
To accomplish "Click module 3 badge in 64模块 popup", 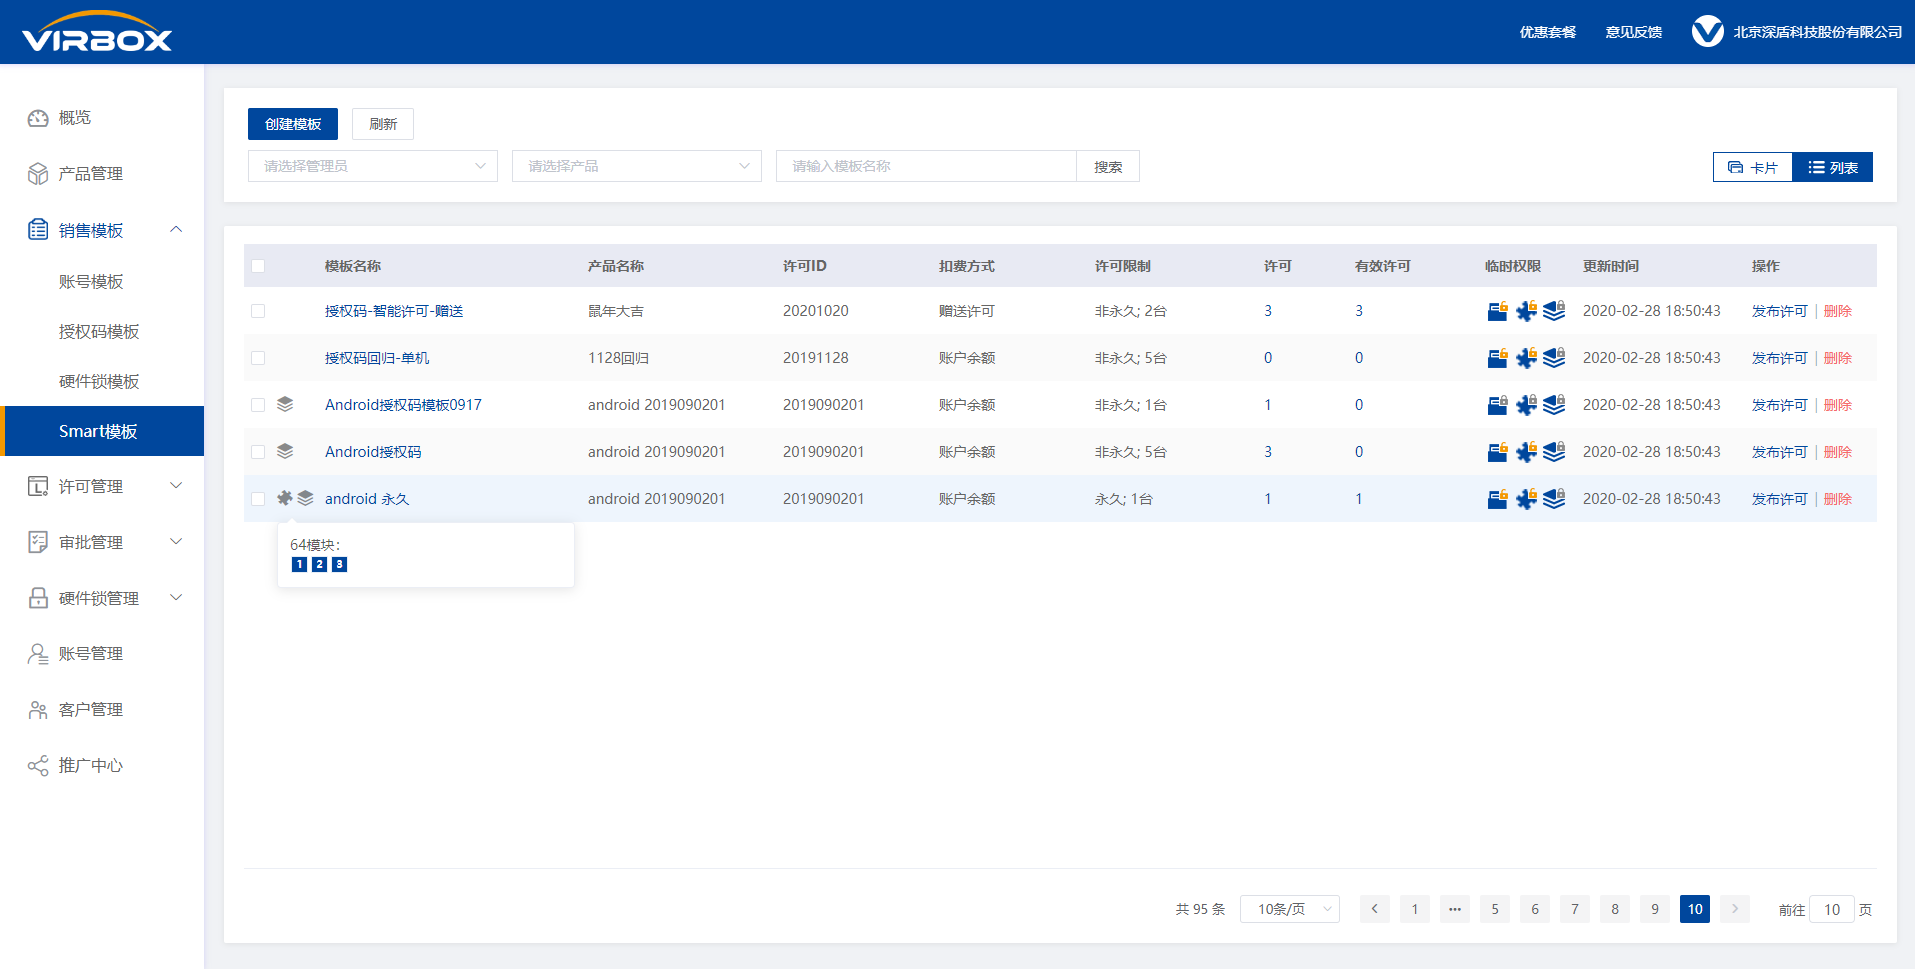I will tap(340, 564).
